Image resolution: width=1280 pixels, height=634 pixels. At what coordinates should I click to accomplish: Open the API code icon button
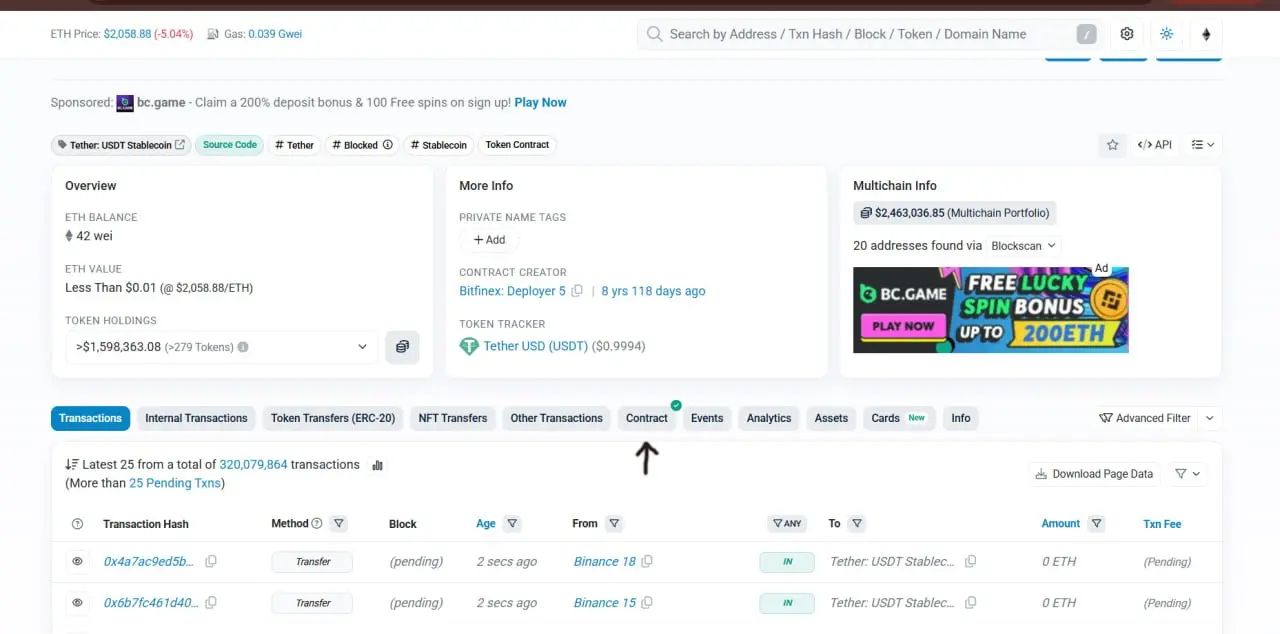click(1155, 145)
